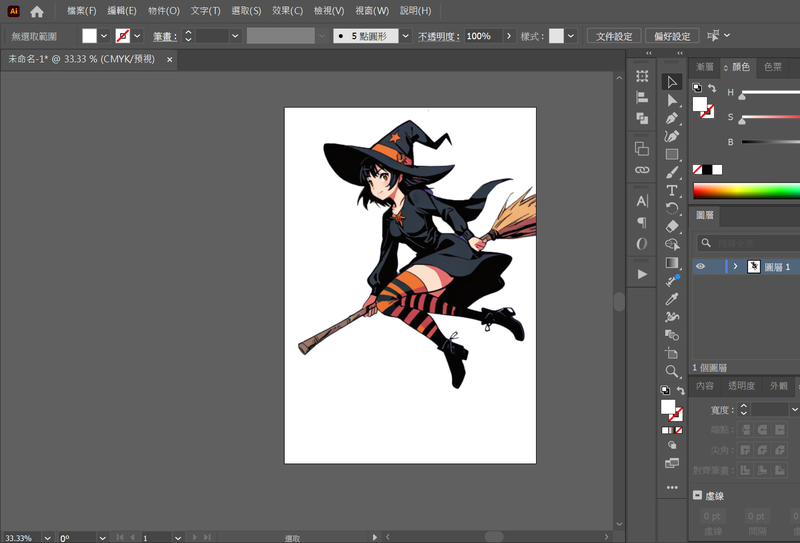Click the Home icon in top bar
Screen dimensions: 800x543
pos(37,11)
